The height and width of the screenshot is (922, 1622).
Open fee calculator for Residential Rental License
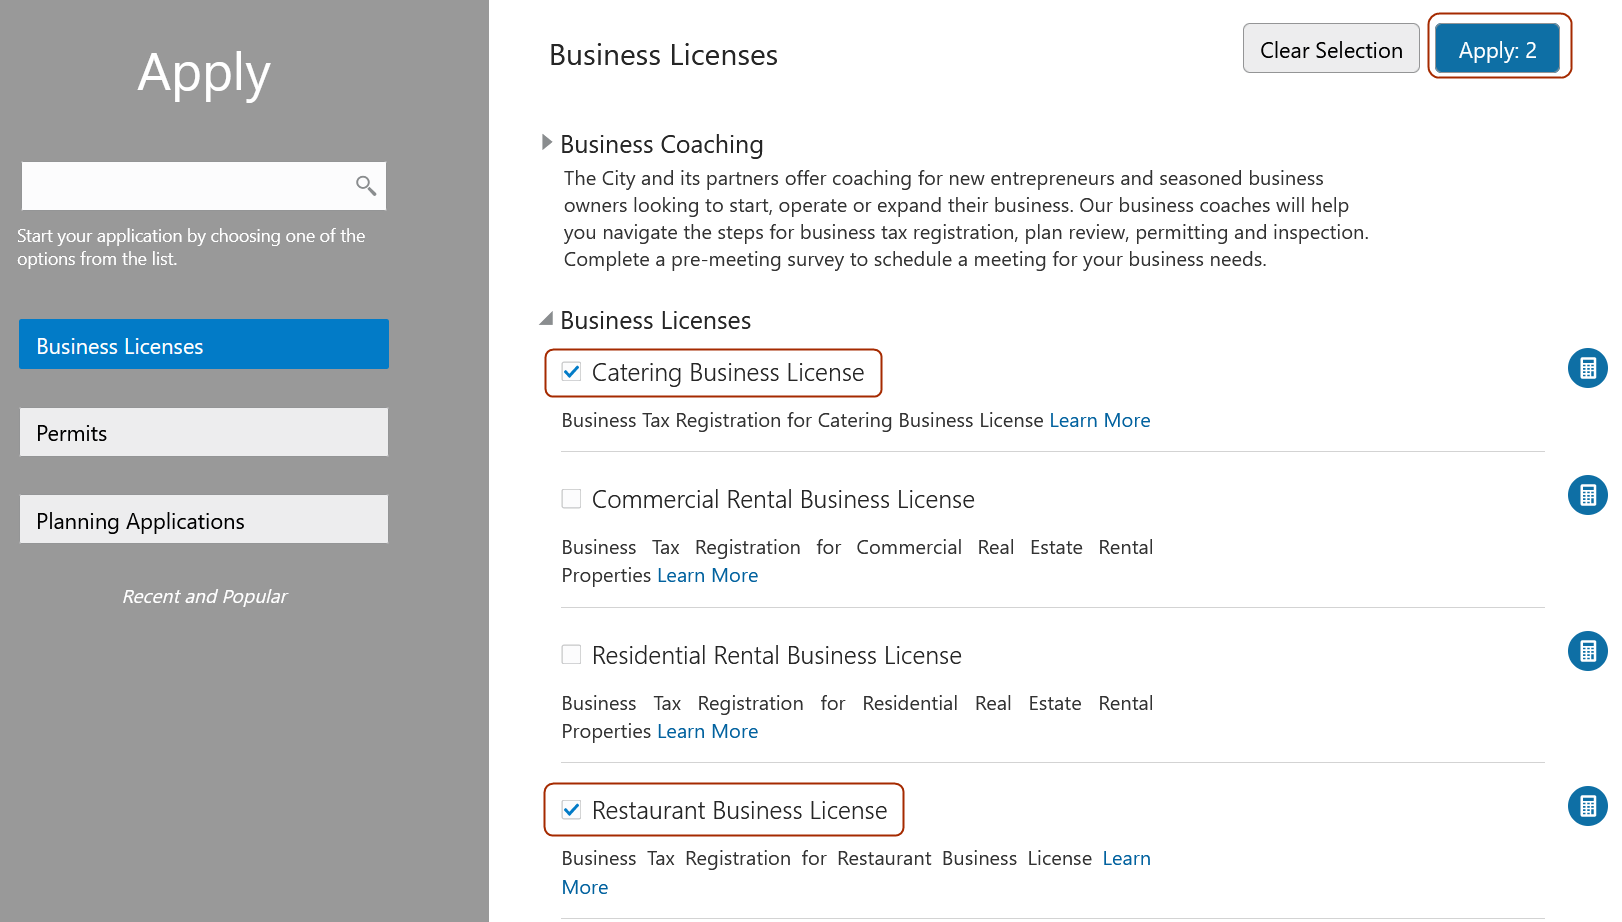[x=1587, y=651]
